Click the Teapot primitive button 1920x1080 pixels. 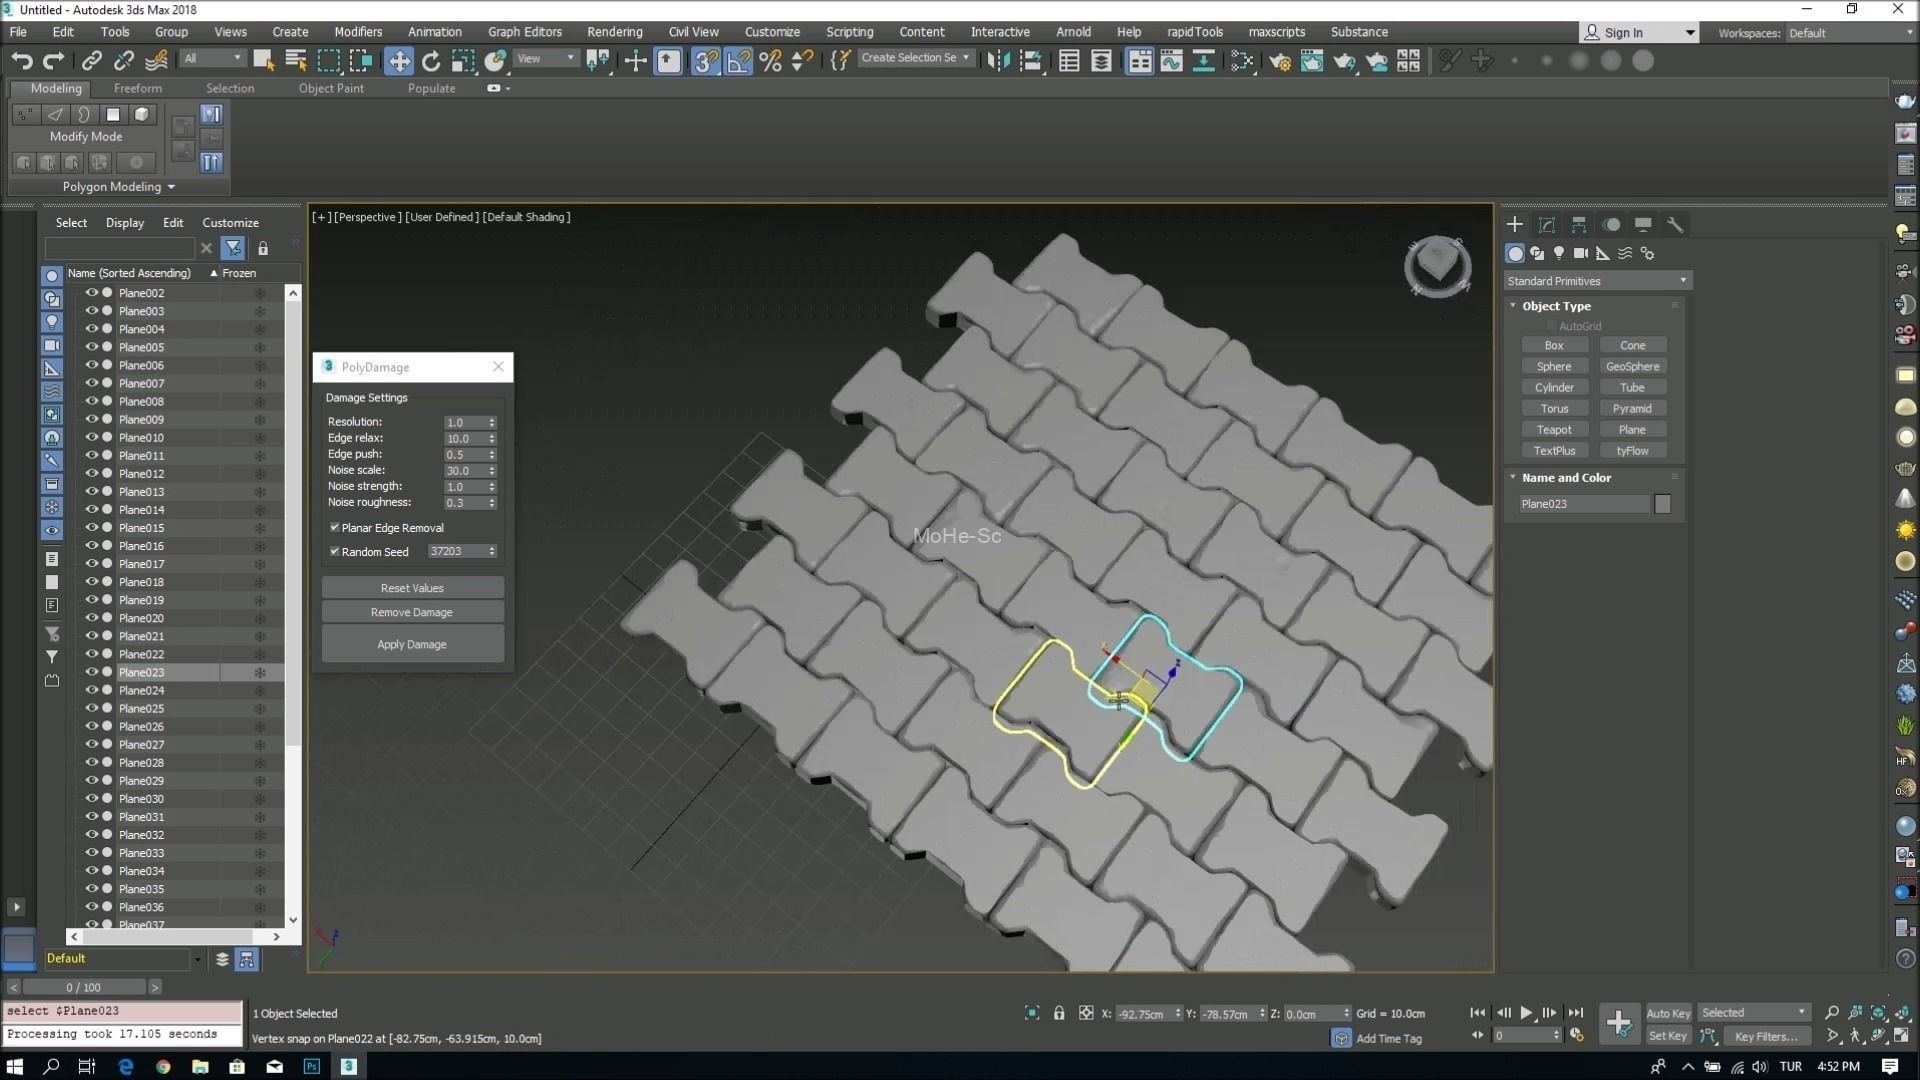coord(1554,430)
